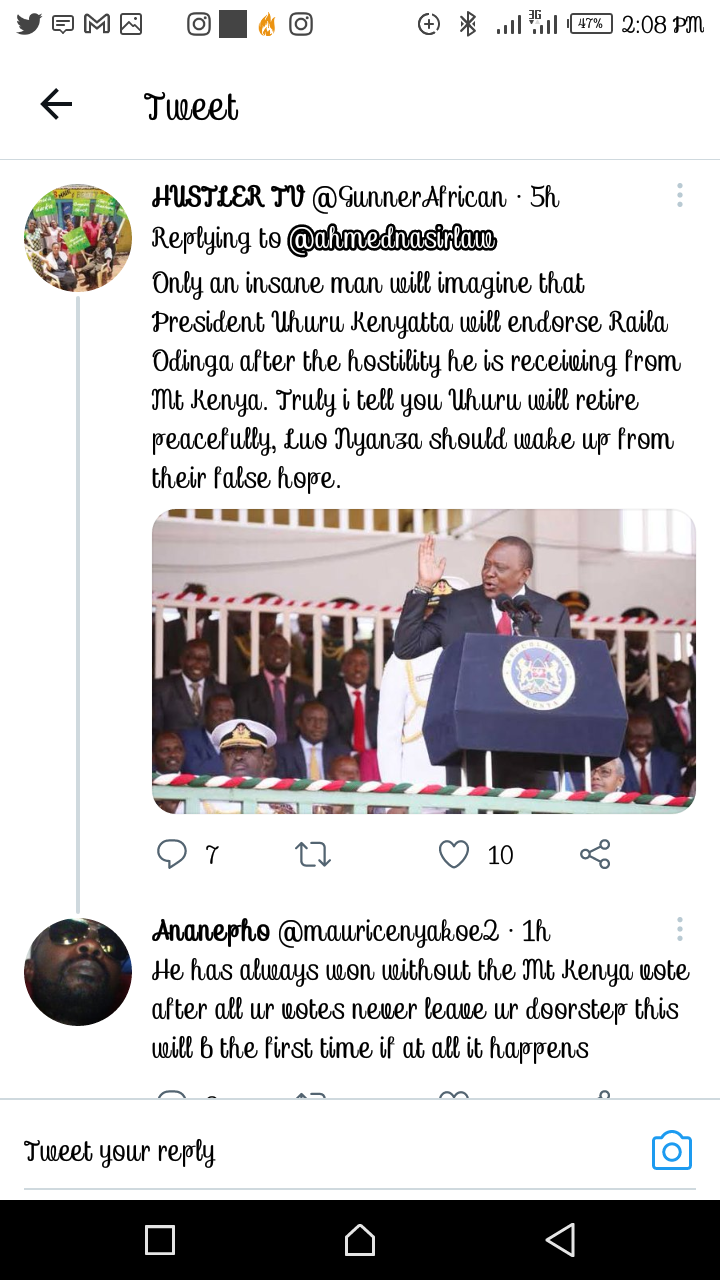Retweet the HUSTLER TV tweet
This screenshot has width=720, height=1280.
[x=313, y=854]
